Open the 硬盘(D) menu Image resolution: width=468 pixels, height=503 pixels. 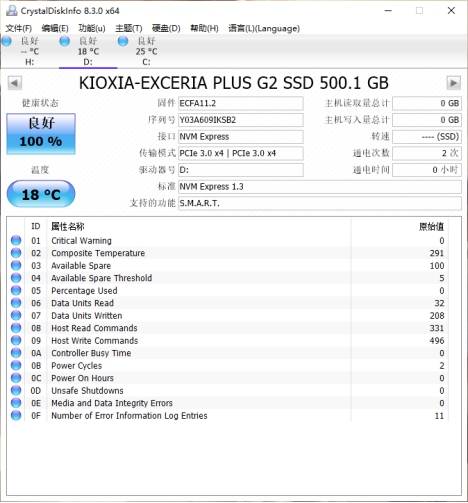(x=166, y=28)
